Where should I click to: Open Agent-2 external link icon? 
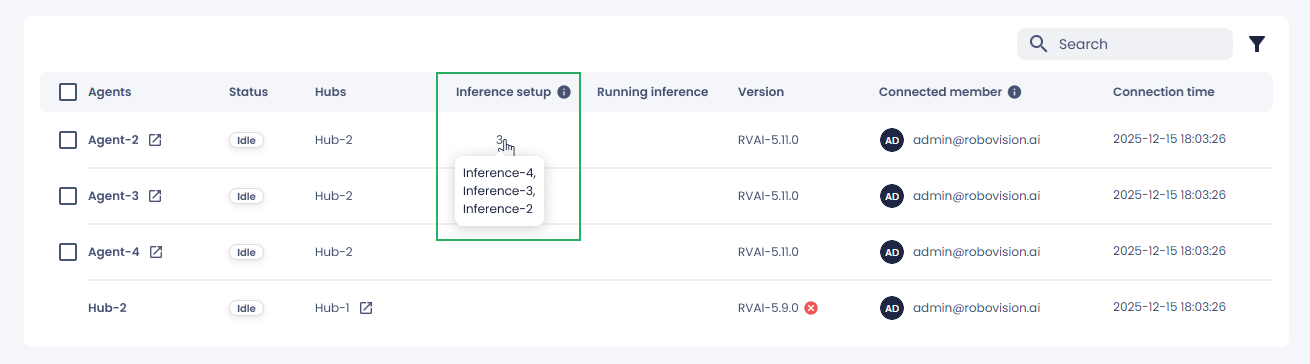(155, 140)
